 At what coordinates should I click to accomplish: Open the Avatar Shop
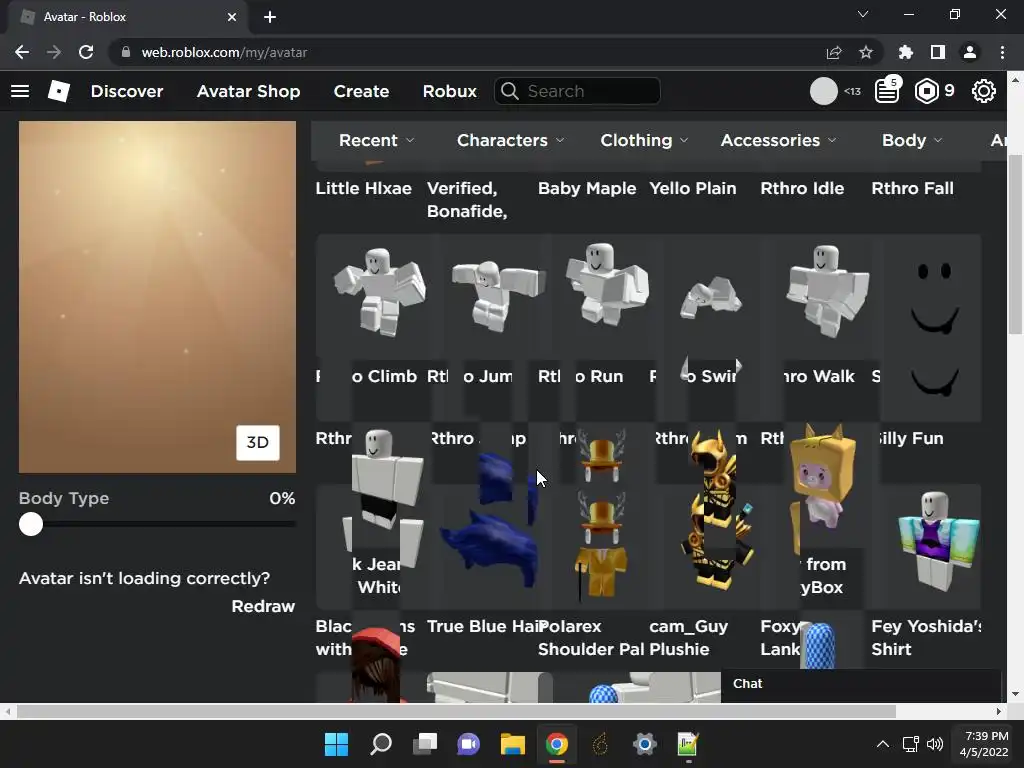248,91
